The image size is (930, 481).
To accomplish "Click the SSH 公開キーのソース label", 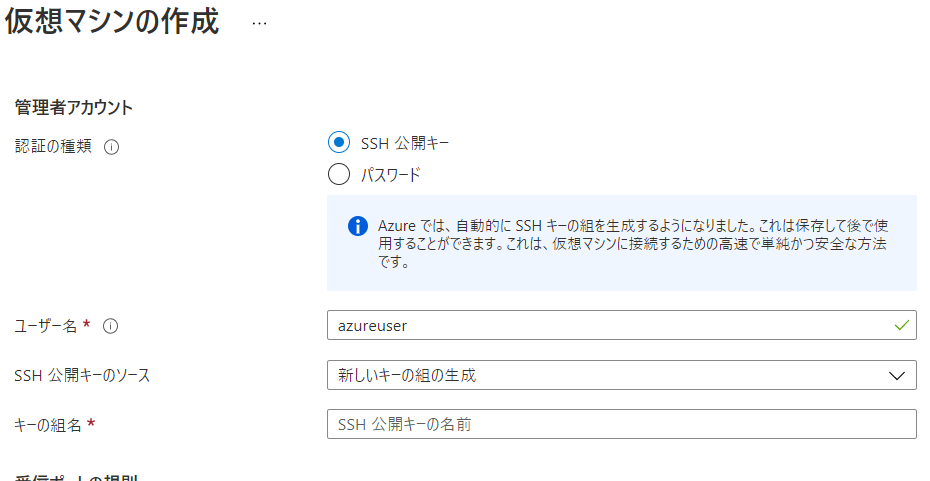I will [x=82, y=375].
